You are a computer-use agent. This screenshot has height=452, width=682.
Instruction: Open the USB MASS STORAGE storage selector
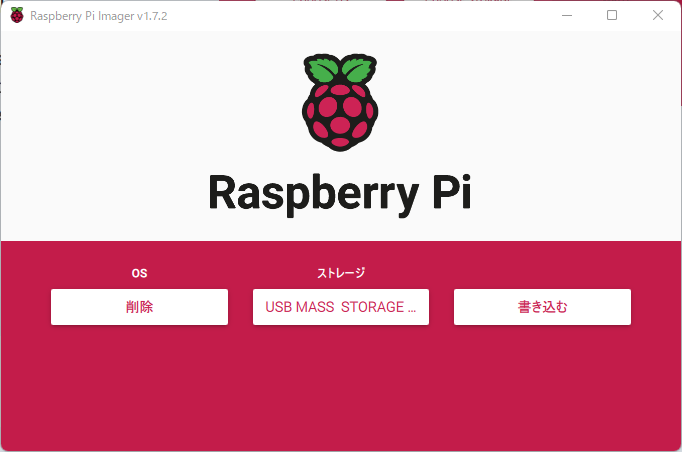coord(341,307)
